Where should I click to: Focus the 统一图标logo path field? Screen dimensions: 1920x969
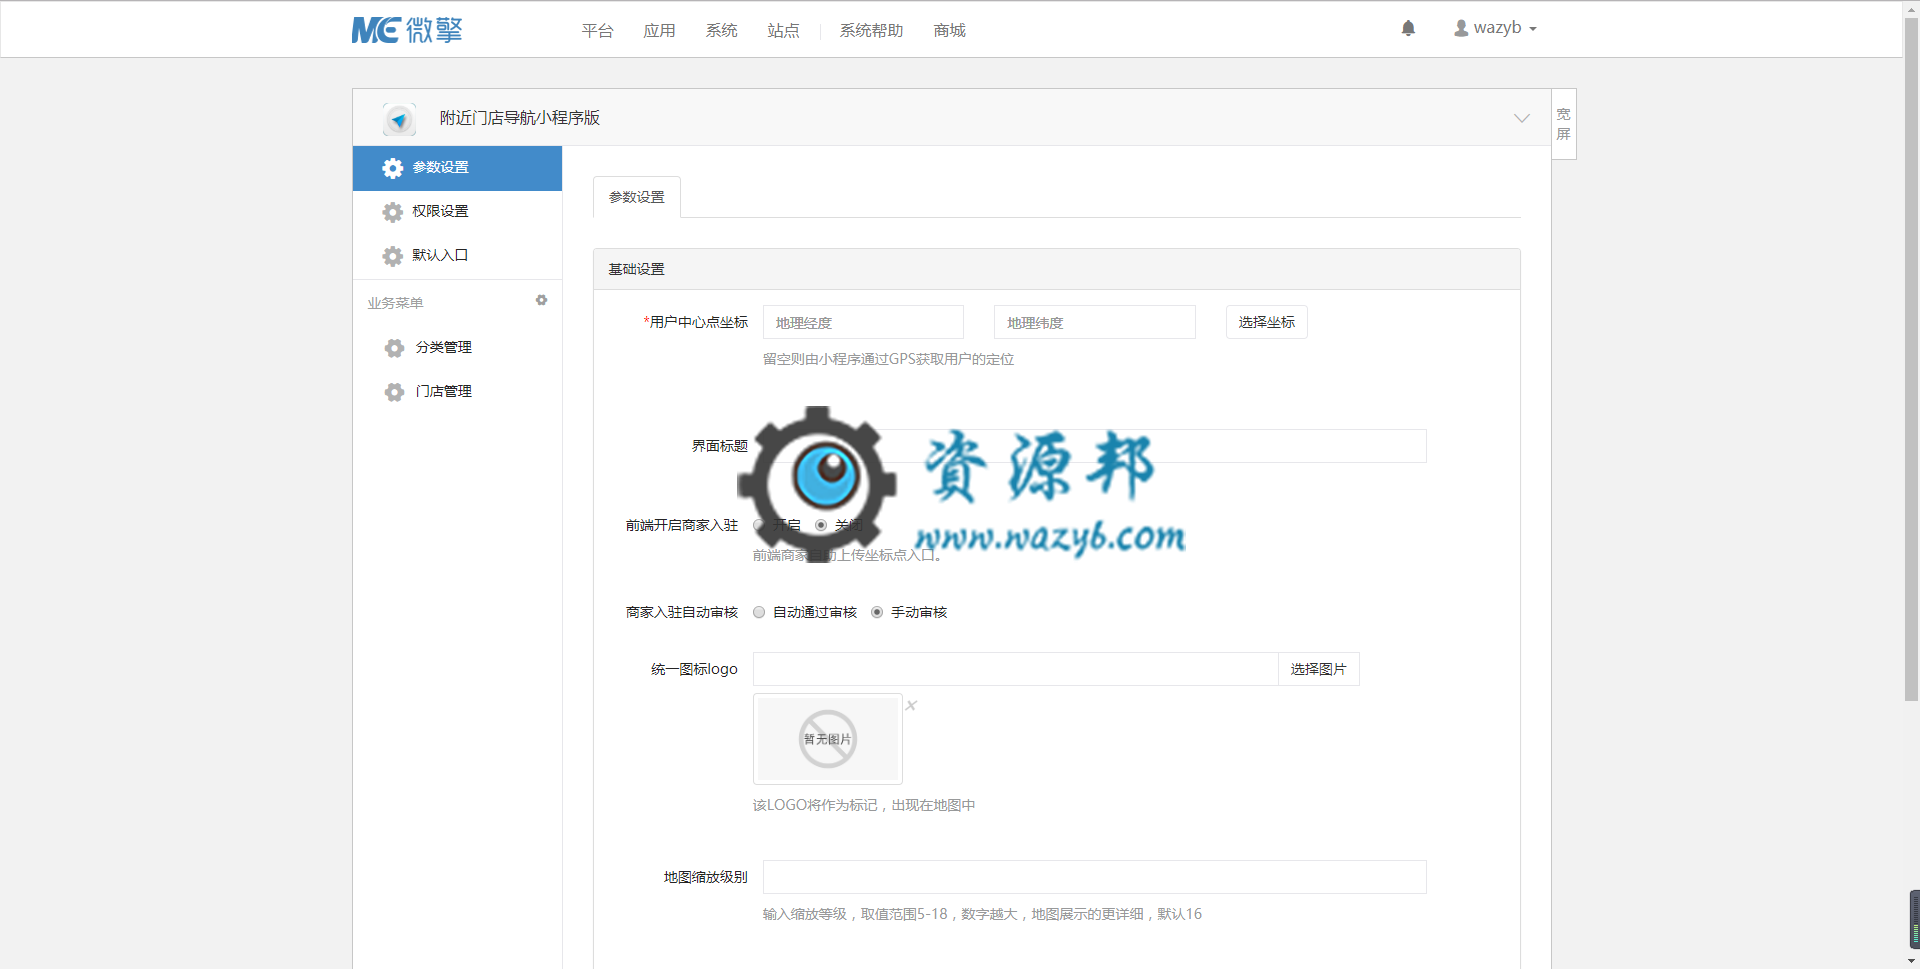(1016, 669)
